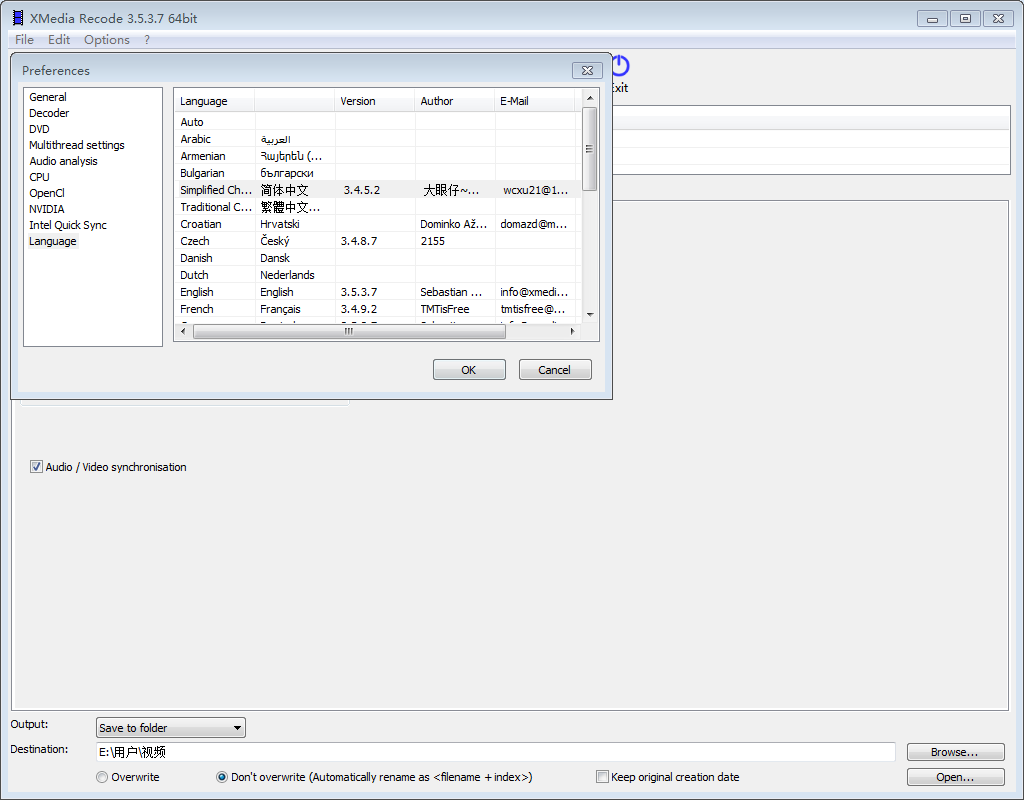Screen dimensions: 1024x800
Task: Open the Save to folder dropdown
Action: point(171,728)
